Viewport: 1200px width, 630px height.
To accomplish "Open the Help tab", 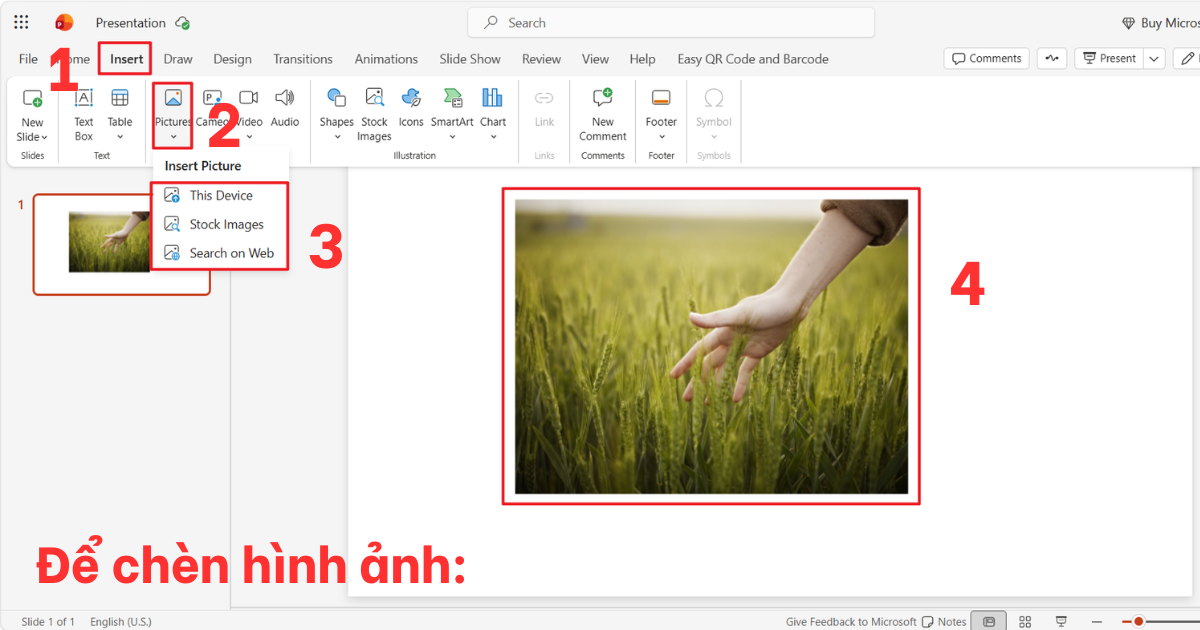I will coord(643,59).
